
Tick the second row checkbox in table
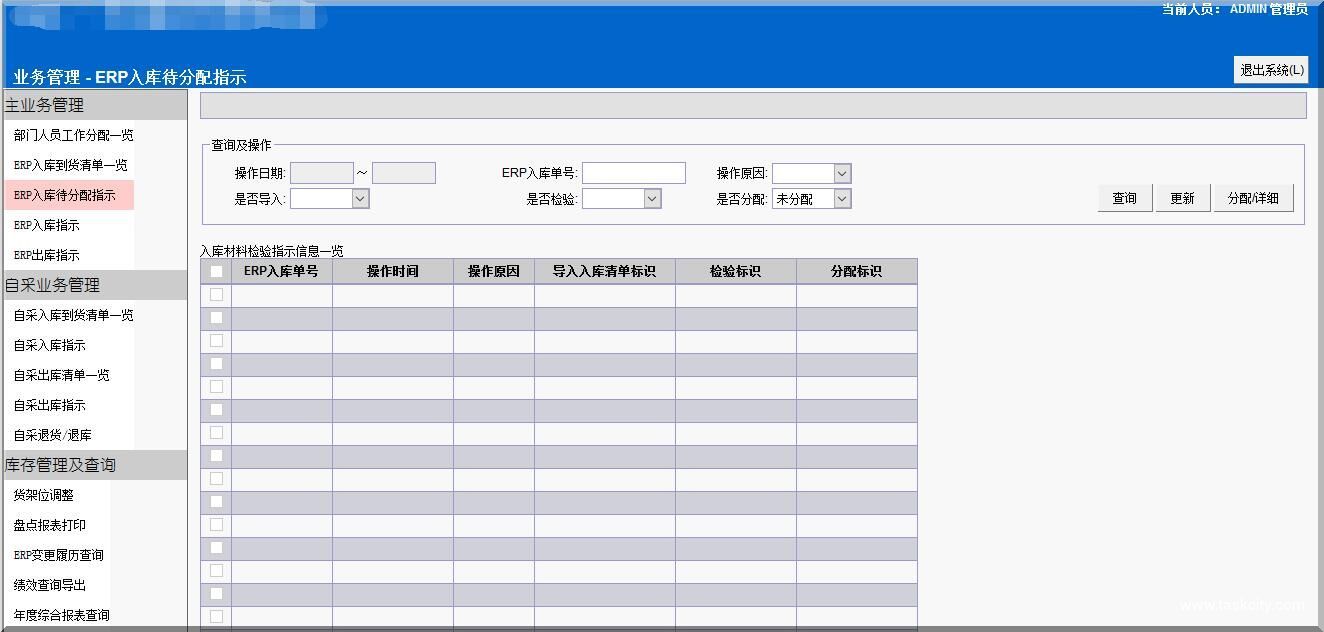pyautogui.click(x=216, y=318)
